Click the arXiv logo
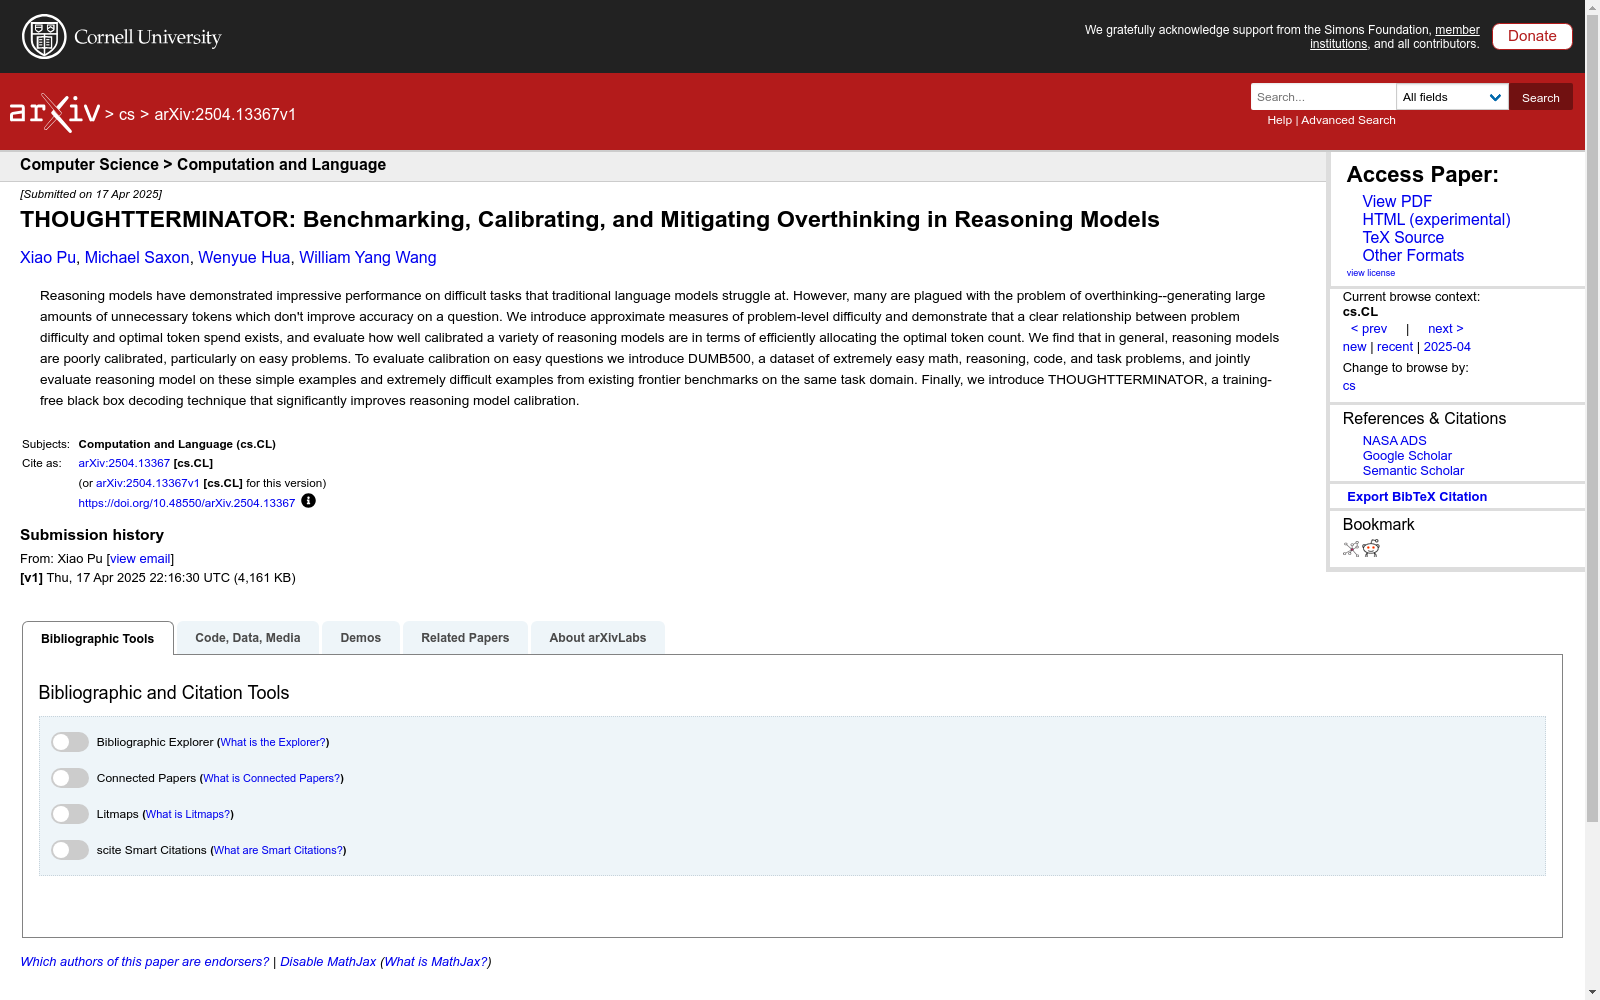The width and height of the screenshot is (1600, 1000). [55, 113]
